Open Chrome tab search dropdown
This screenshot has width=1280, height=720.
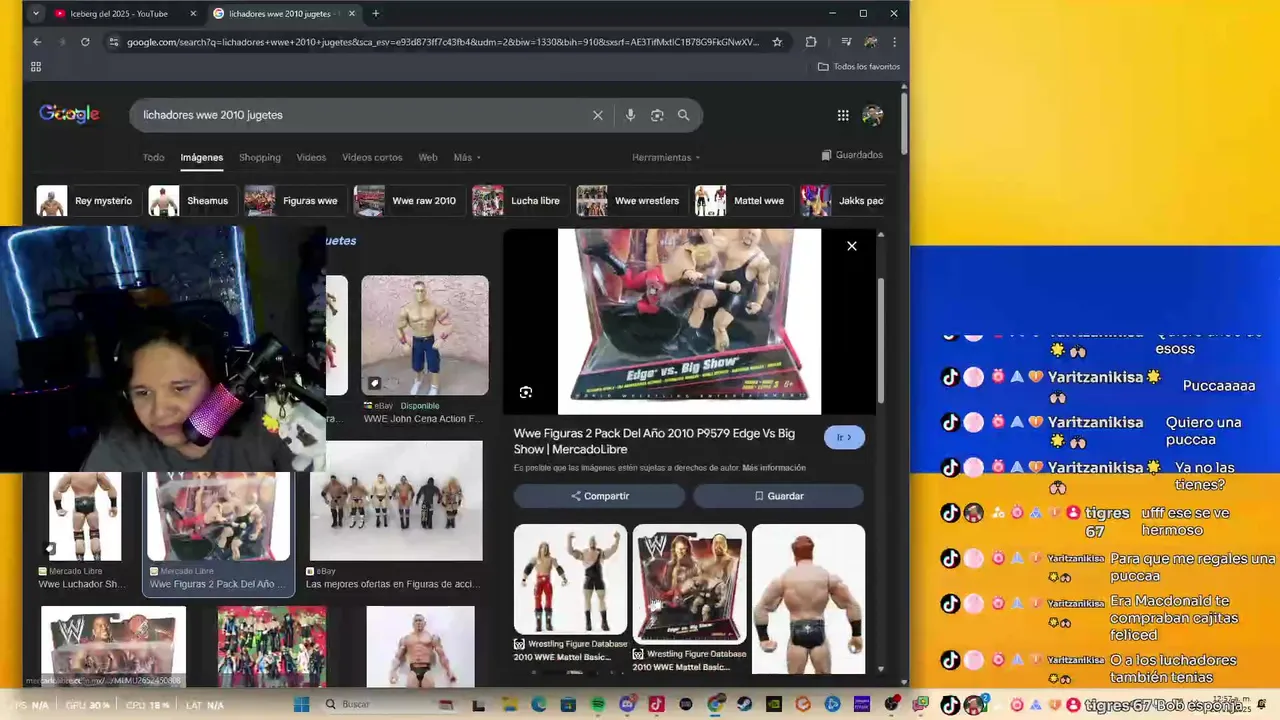pyautogui.click(x=36, y=14)
